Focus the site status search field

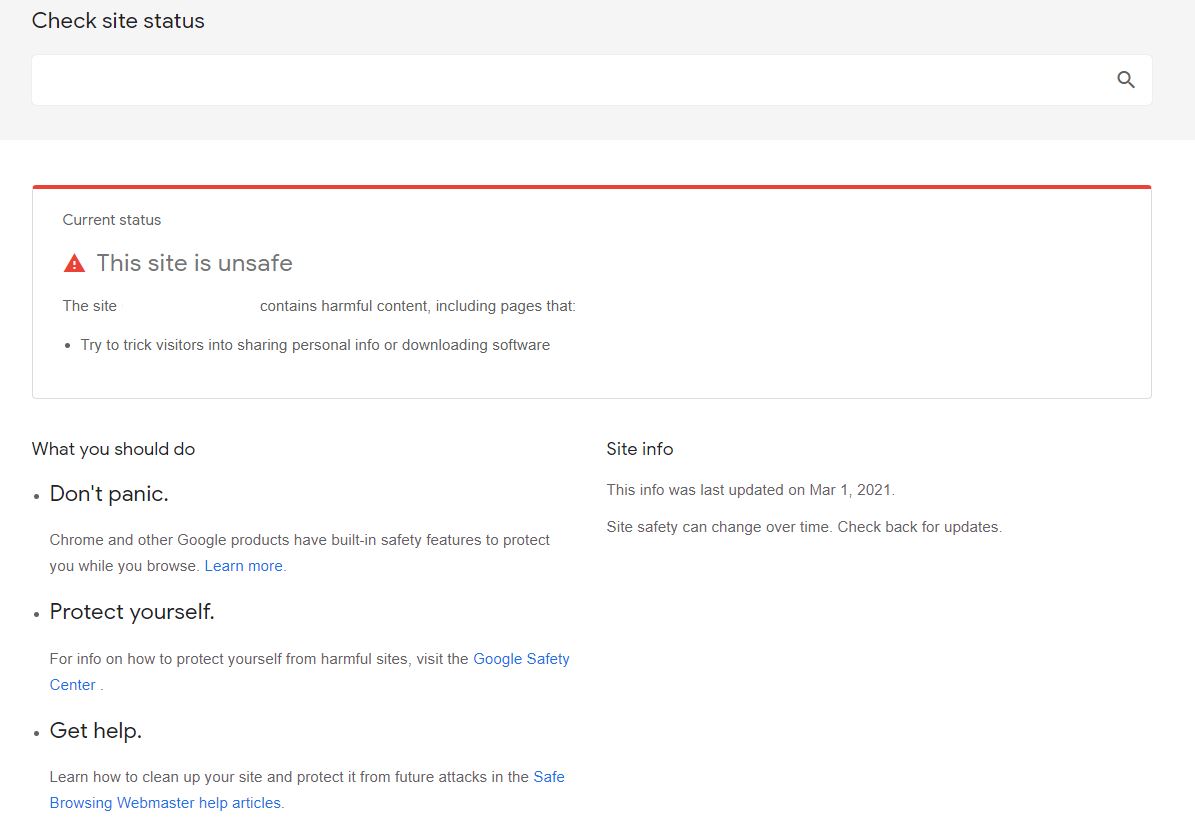click(x=570, y=80)
